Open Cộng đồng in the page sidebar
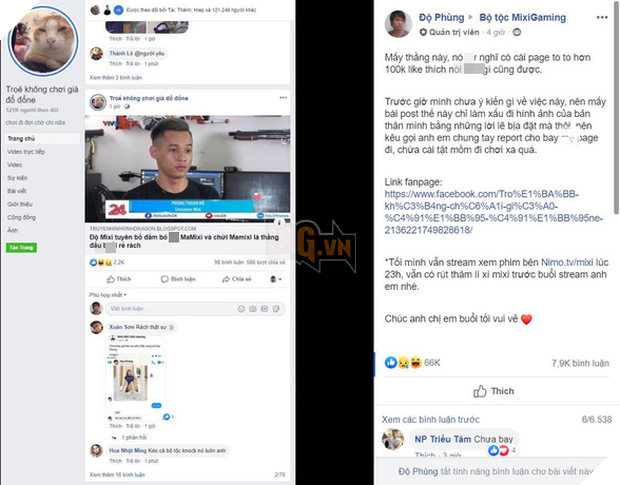Screen dimensions: 620x485 click(21, 217)
